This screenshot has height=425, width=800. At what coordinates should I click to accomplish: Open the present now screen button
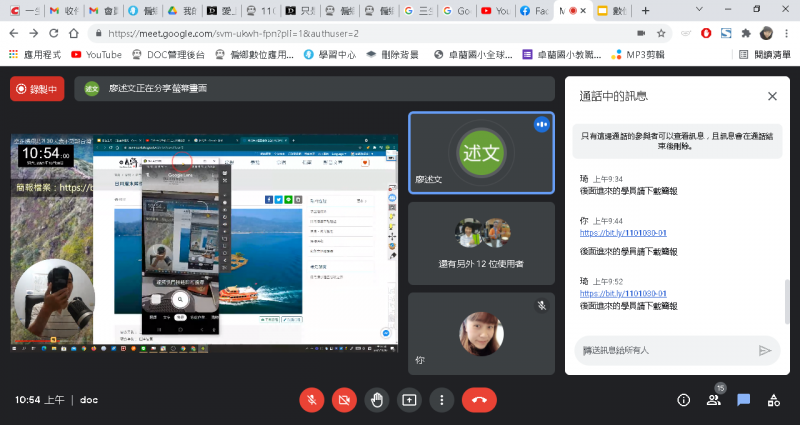[x=409, y=400]
